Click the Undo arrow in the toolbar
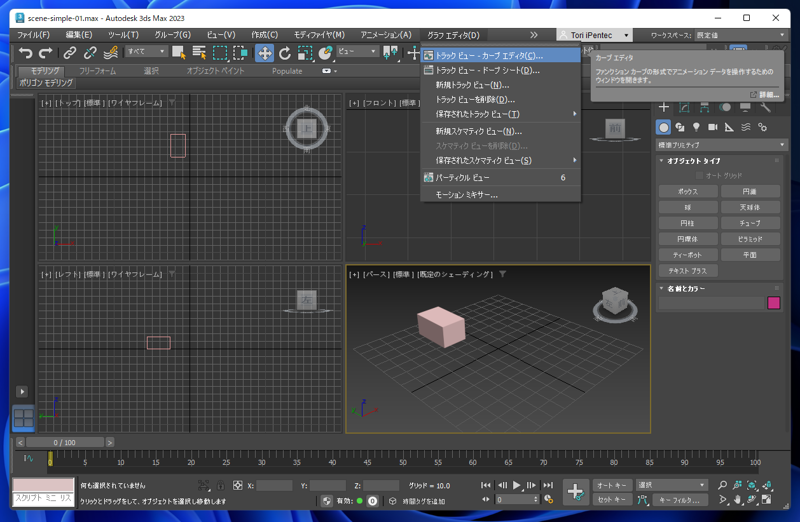This screenshot has height=522, width=800. coord(25,53)
